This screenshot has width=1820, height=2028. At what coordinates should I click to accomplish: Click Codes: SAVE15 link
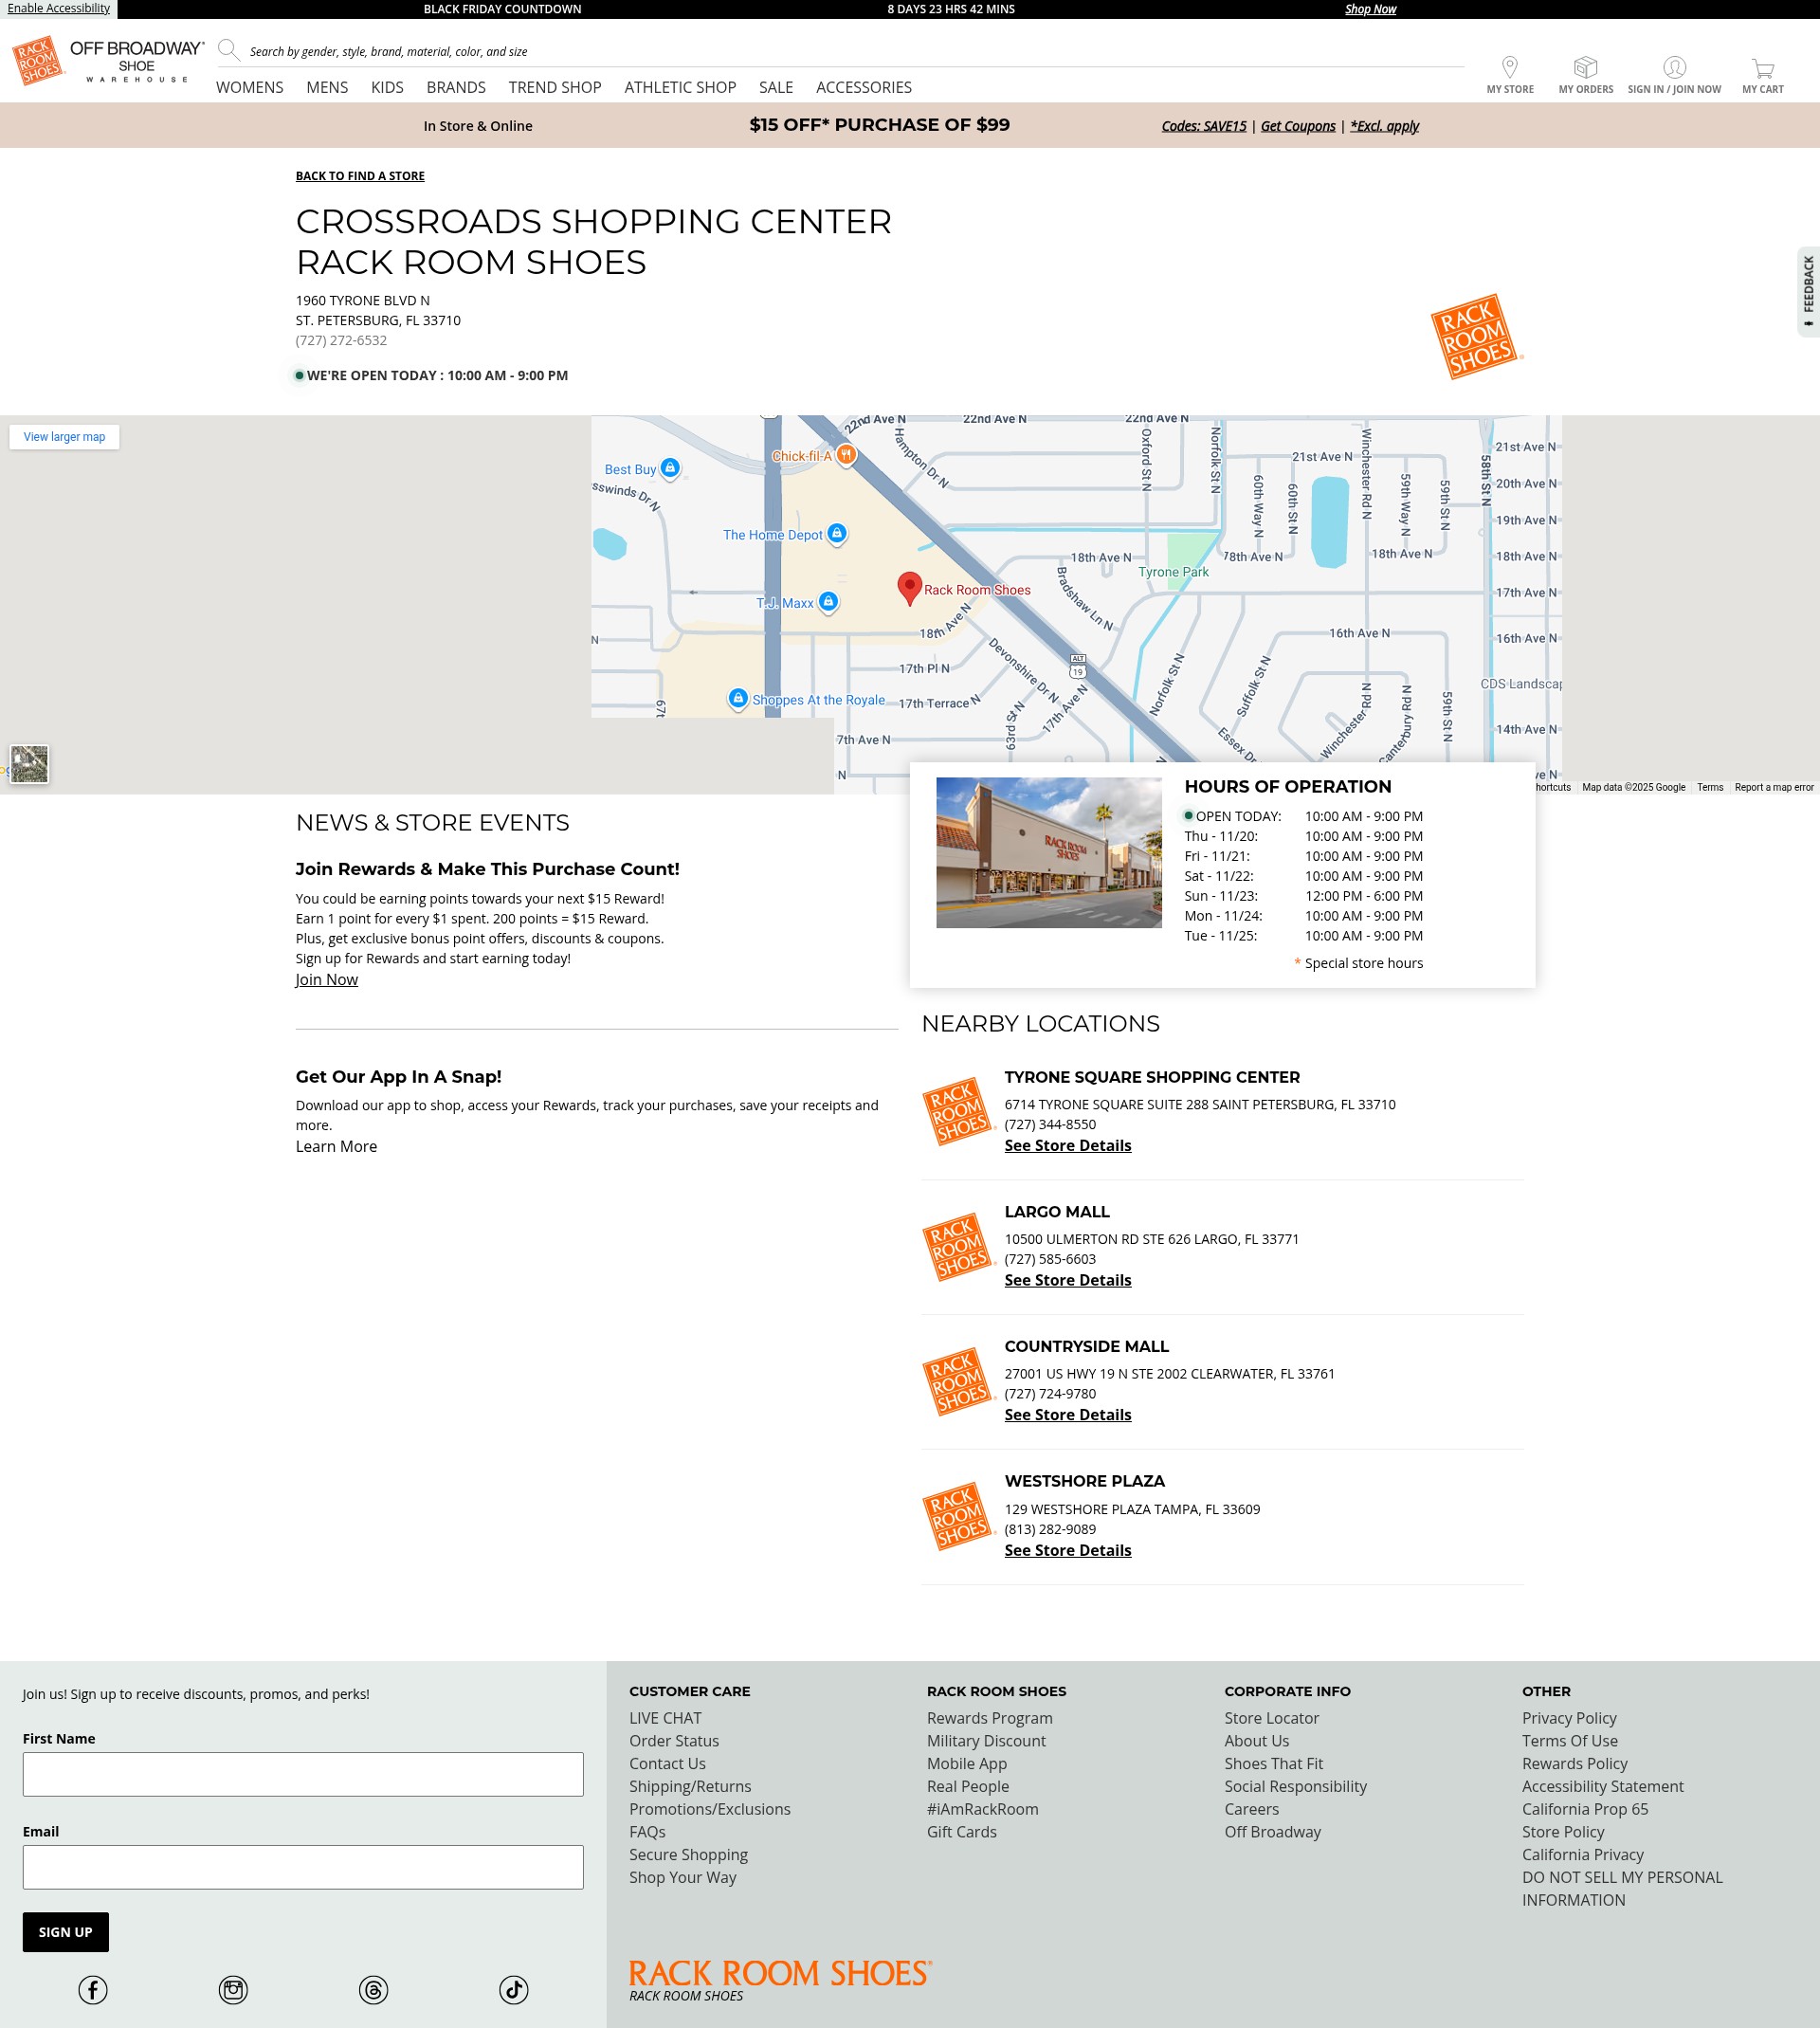coord(1204,126)
